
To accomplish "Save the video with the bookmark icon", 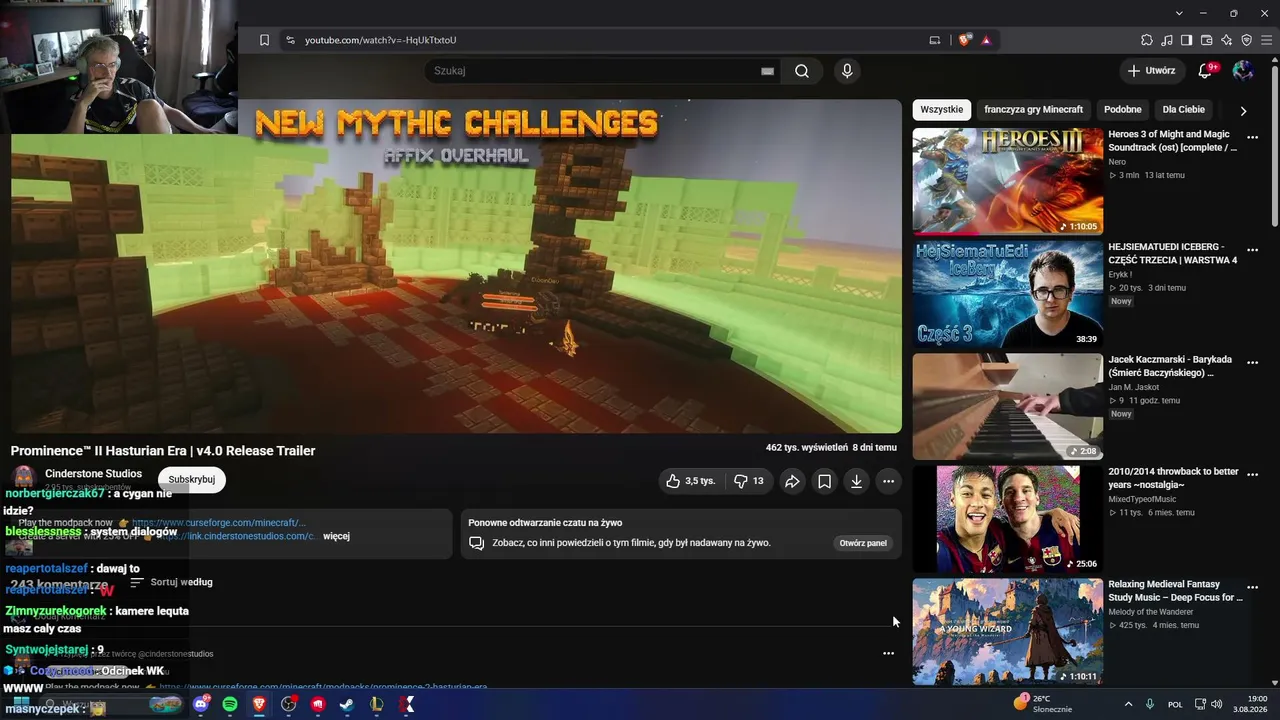I will [824, 481].
